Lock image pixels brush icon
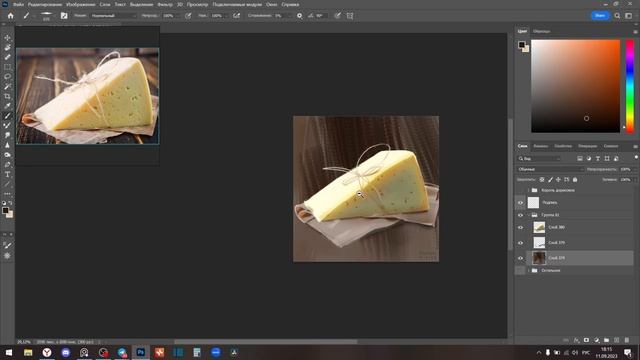 pos(550,180)
